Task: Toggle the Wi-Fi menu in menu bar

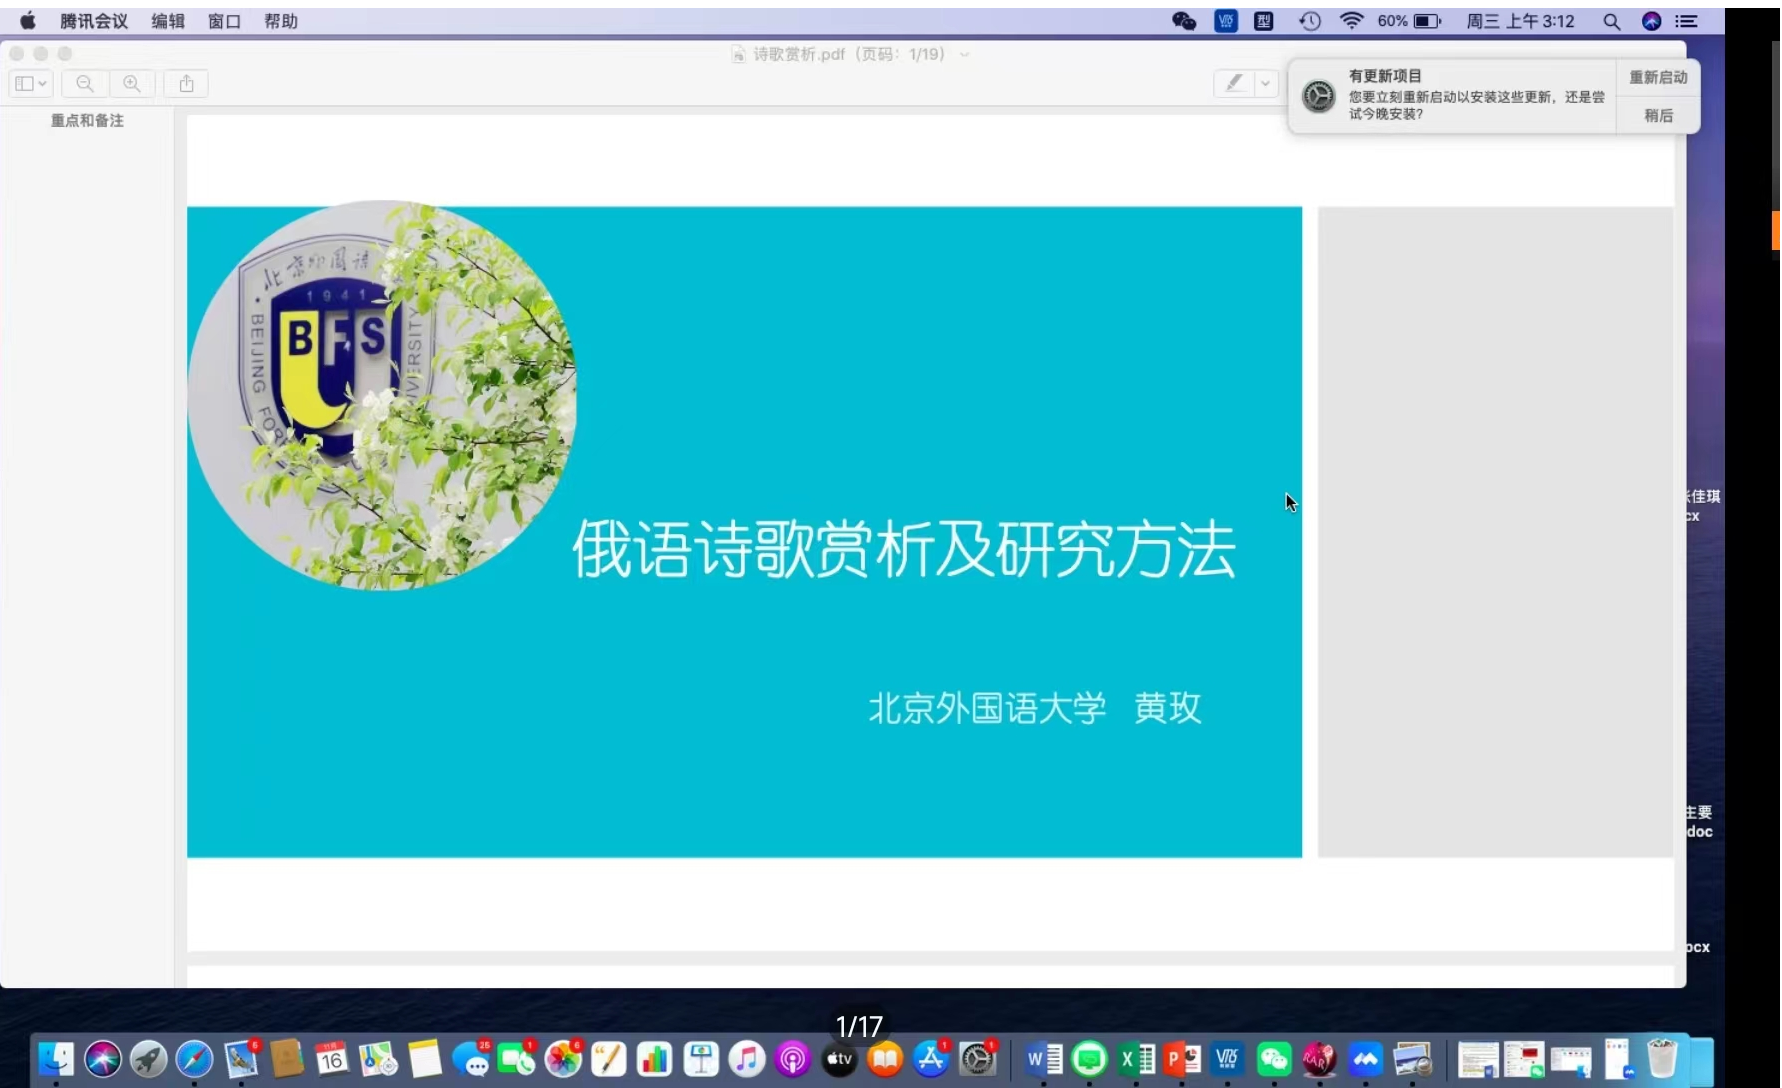Action: (1351, 21)
